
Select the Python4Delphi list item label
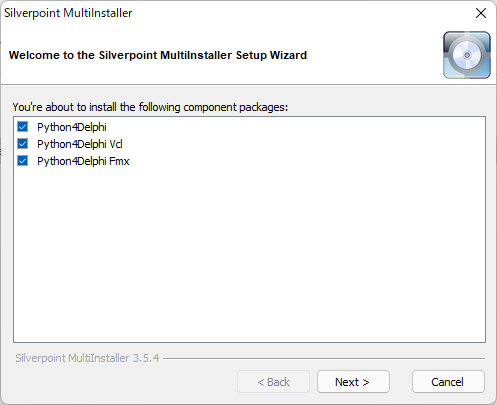point(72,127)
